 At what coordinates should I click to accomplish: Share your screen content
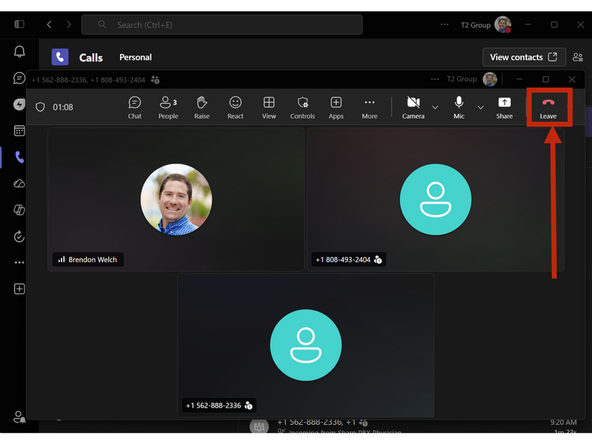click(504, 107)
